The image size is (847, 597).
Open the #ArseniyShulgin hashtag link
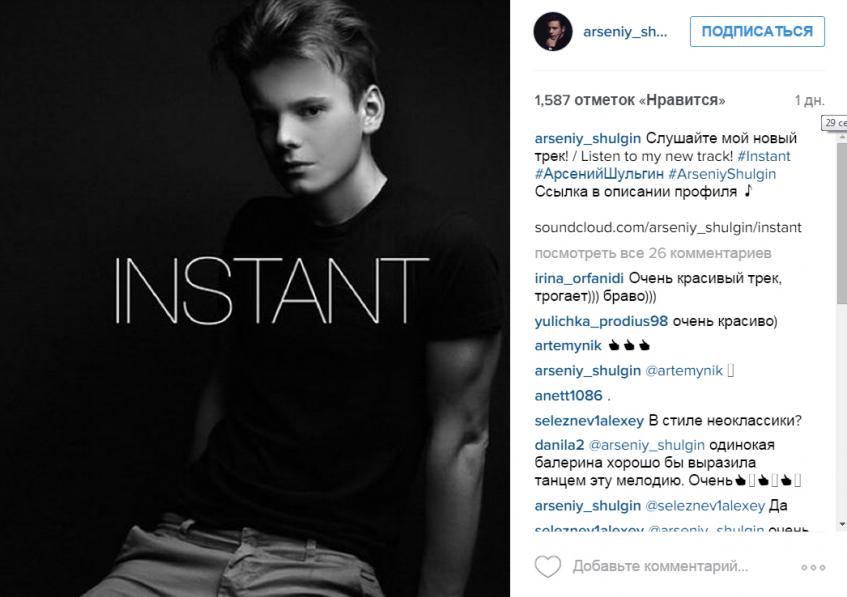point(722,174)
